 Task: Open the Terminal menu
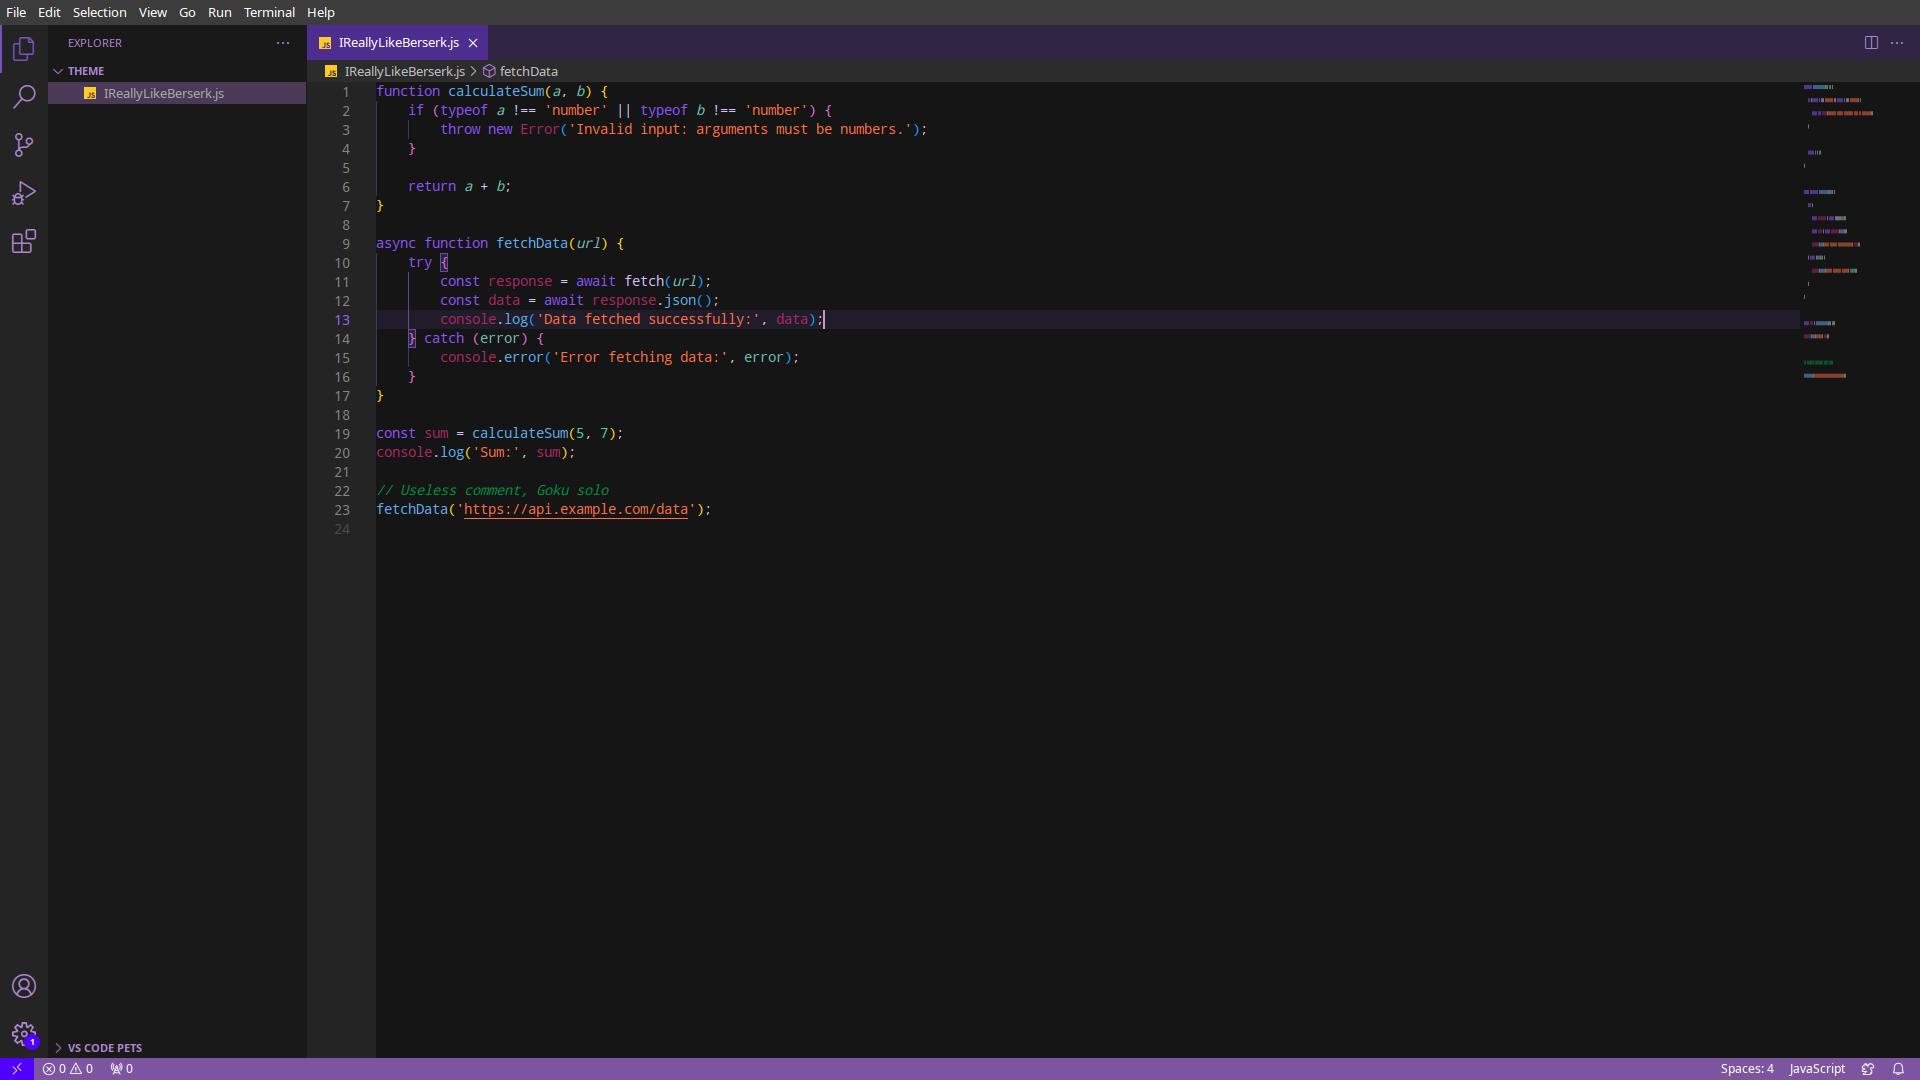(x=269, y=12)
